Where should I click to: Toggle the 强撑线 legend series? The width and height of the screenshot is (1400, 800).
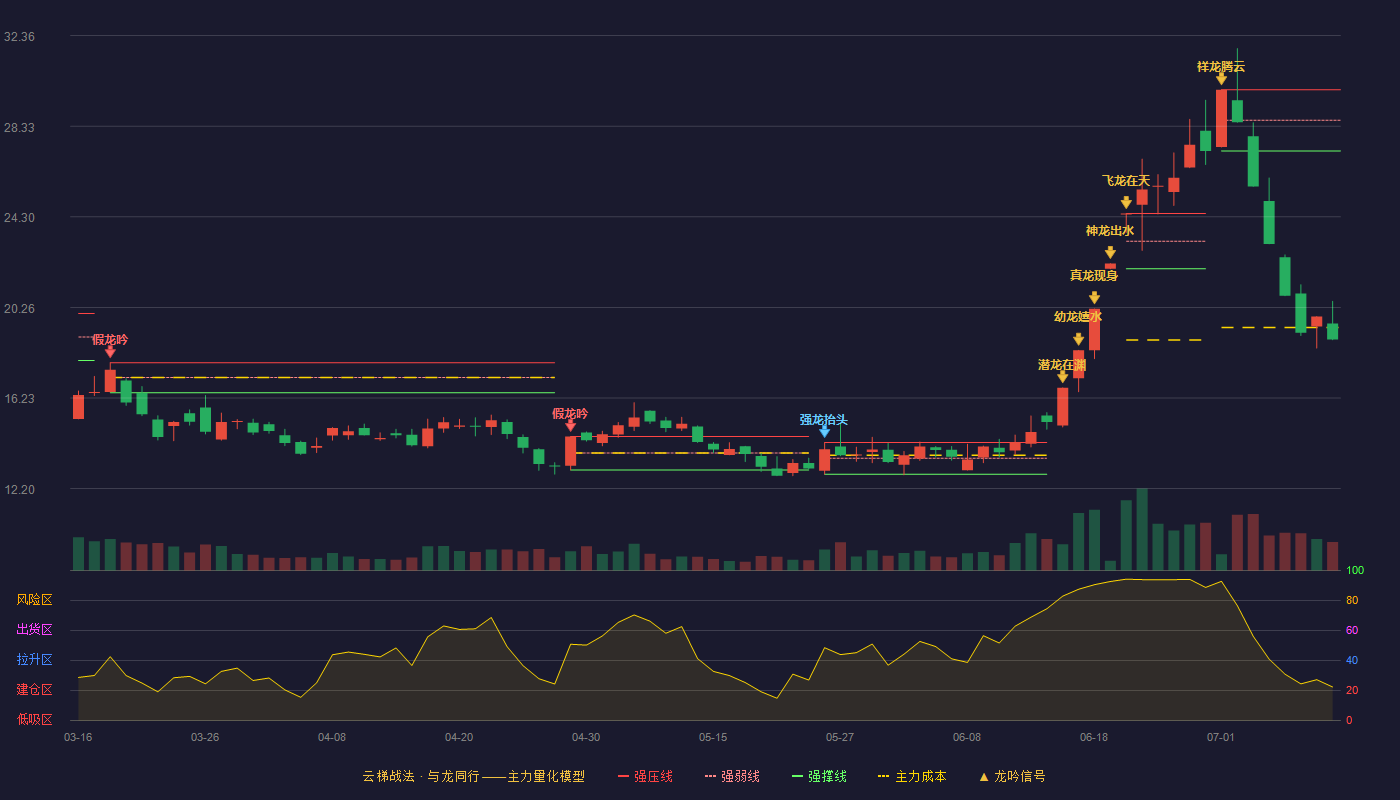click(819, 776)
